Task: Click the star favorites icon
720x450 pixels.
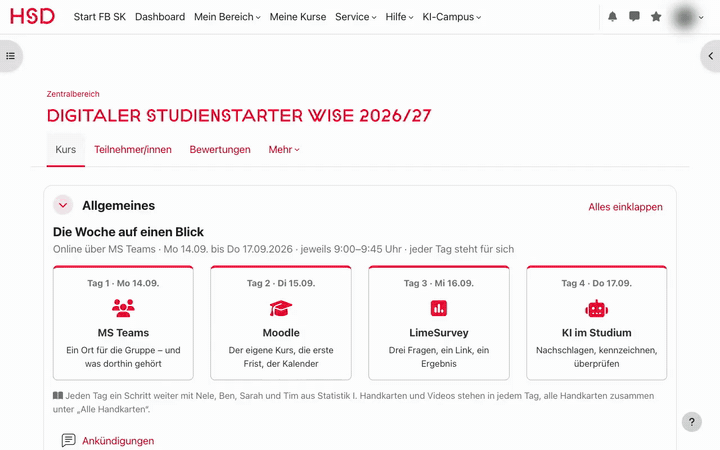Action: (656, 17)
